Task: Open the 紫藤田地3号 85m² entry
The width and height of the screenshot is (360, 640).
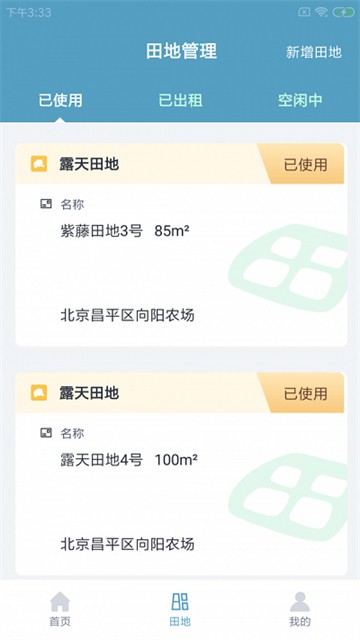Action: tap(125, 231)
